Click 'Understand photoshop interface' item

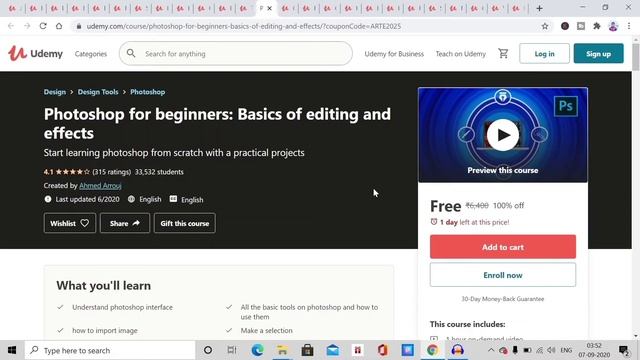122,307
